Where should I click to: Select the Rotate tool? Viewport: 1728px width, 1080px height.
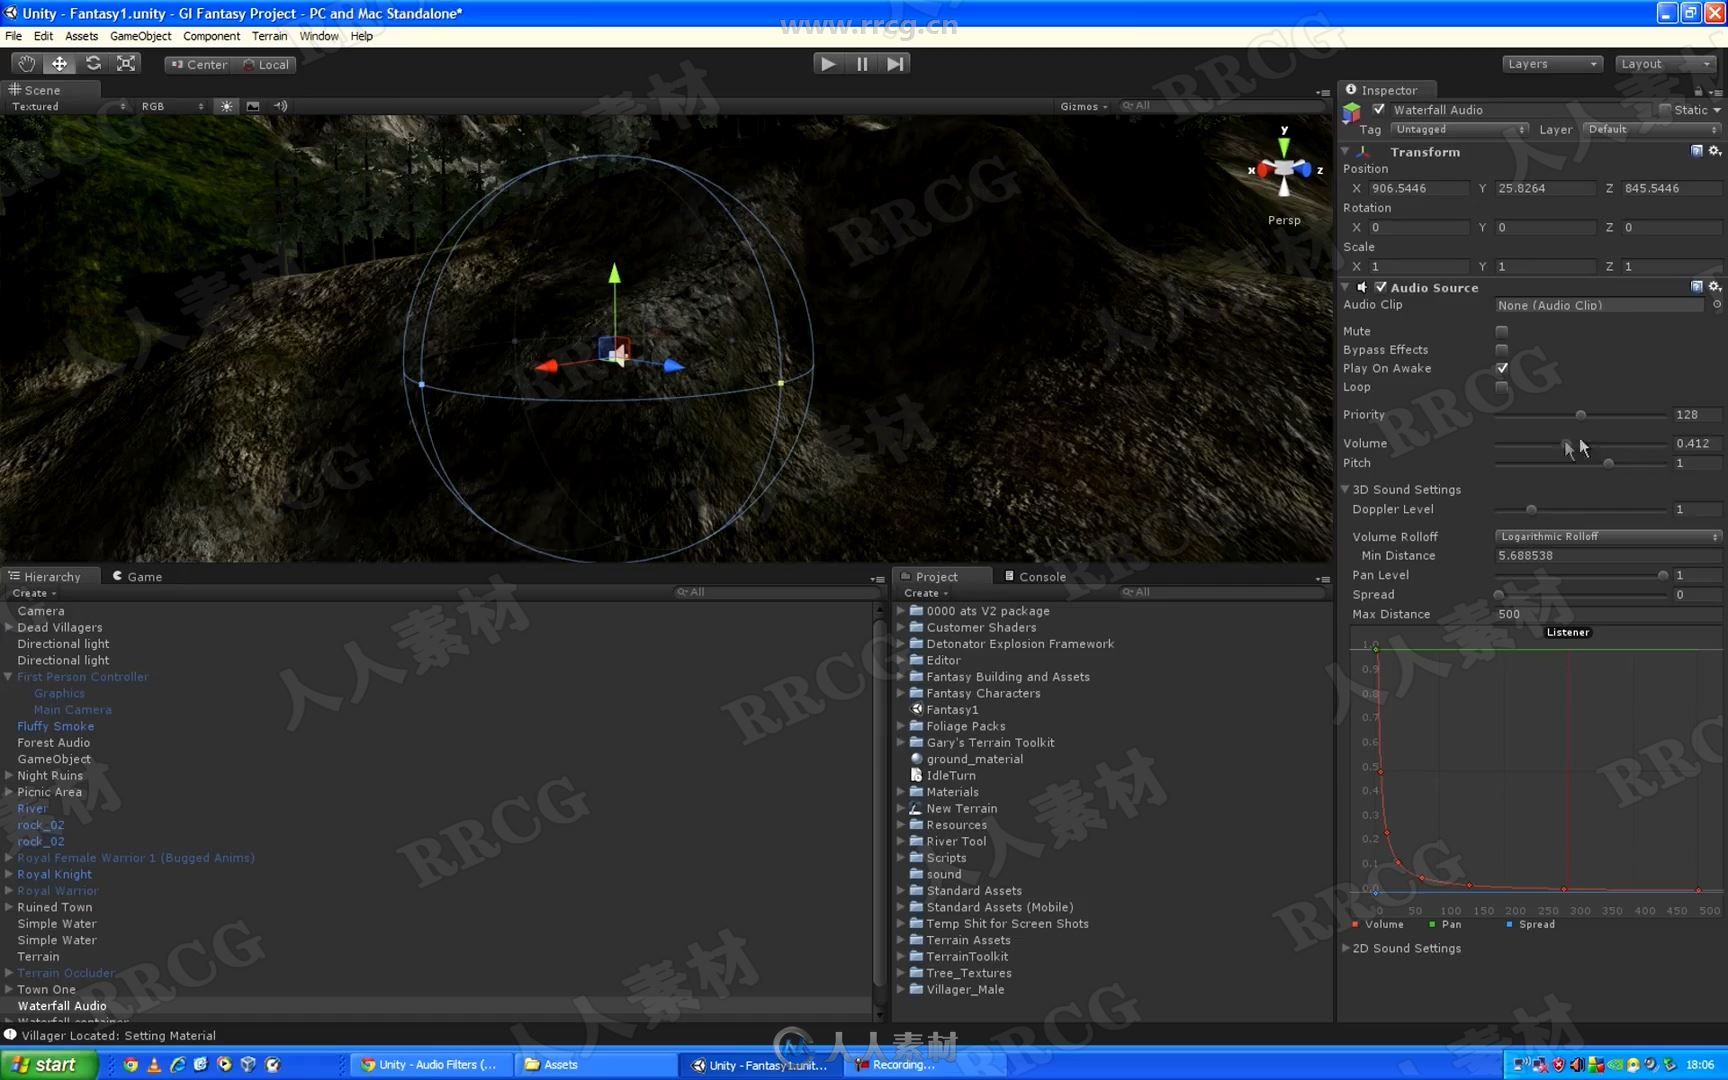click(x=93, y=63)
